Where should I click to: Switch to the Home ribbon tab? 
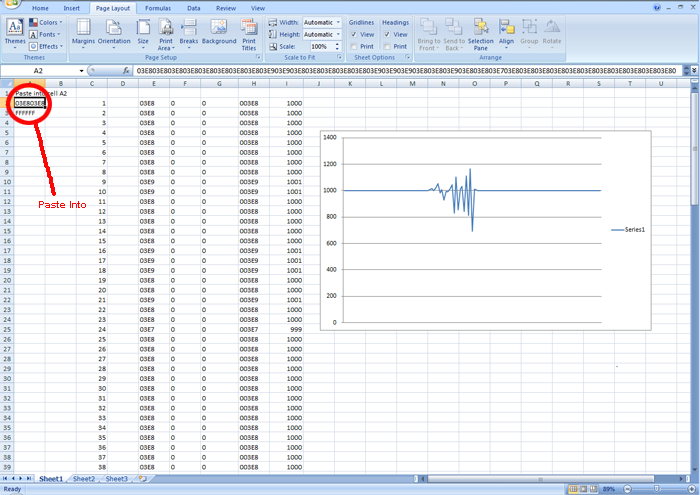click(x=40, y=8)
